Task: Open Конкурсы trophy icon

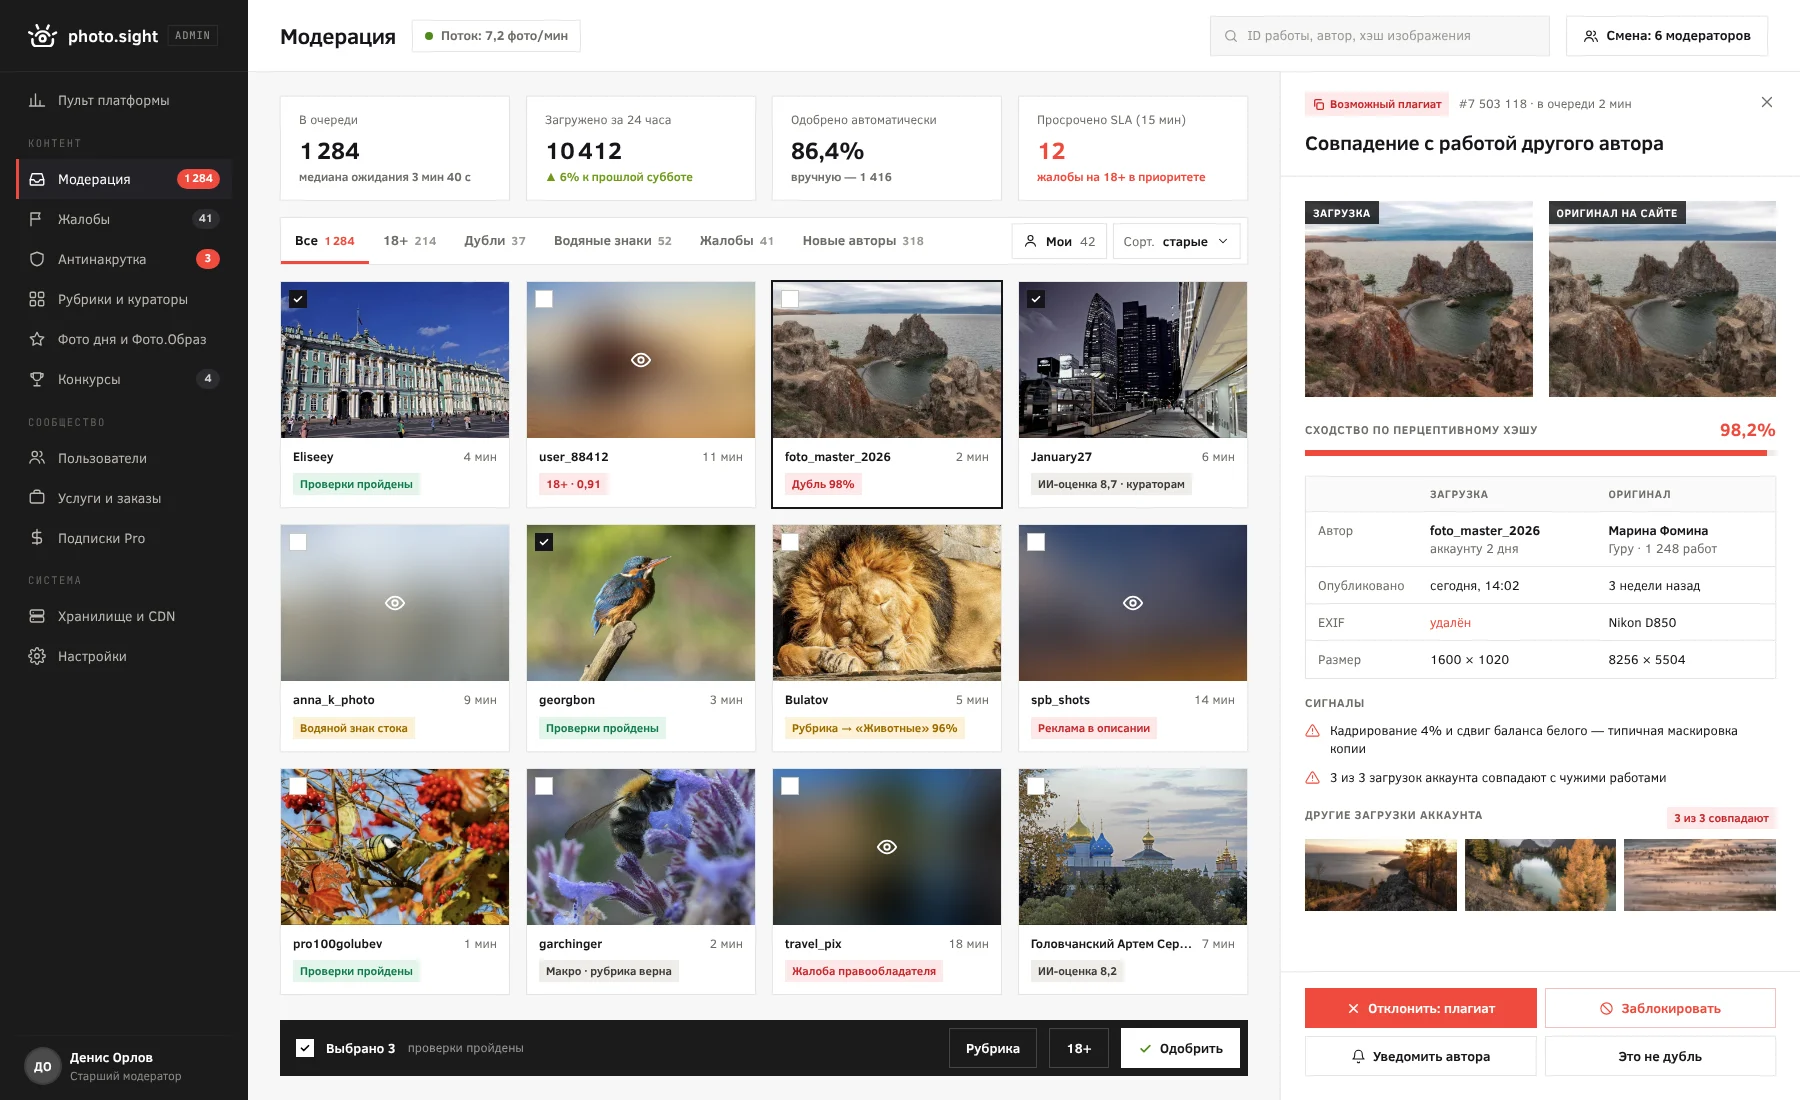Action: [x=37, y=379]
